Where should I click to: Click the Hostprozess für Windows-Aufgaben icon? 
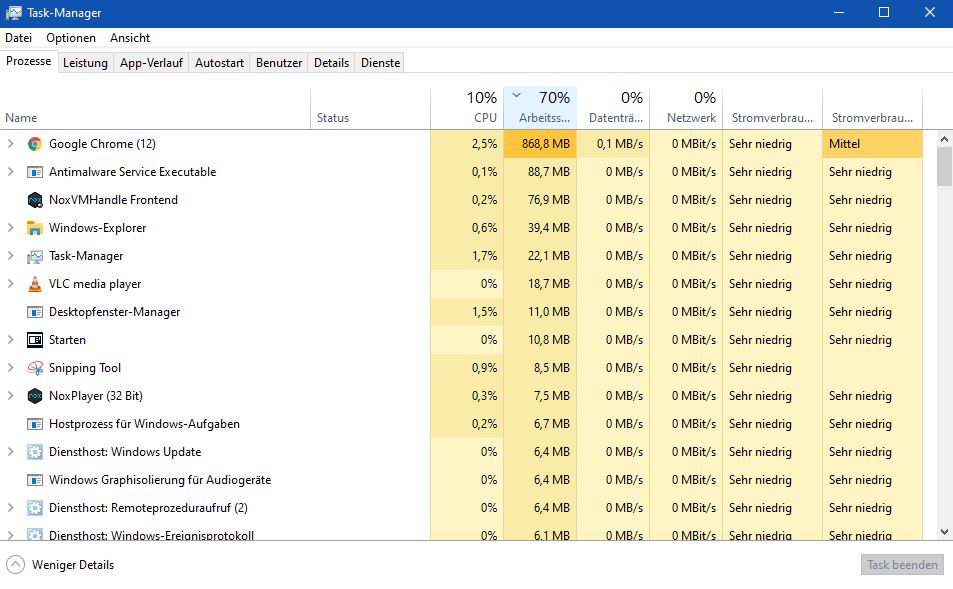click(x=35, y=424)
